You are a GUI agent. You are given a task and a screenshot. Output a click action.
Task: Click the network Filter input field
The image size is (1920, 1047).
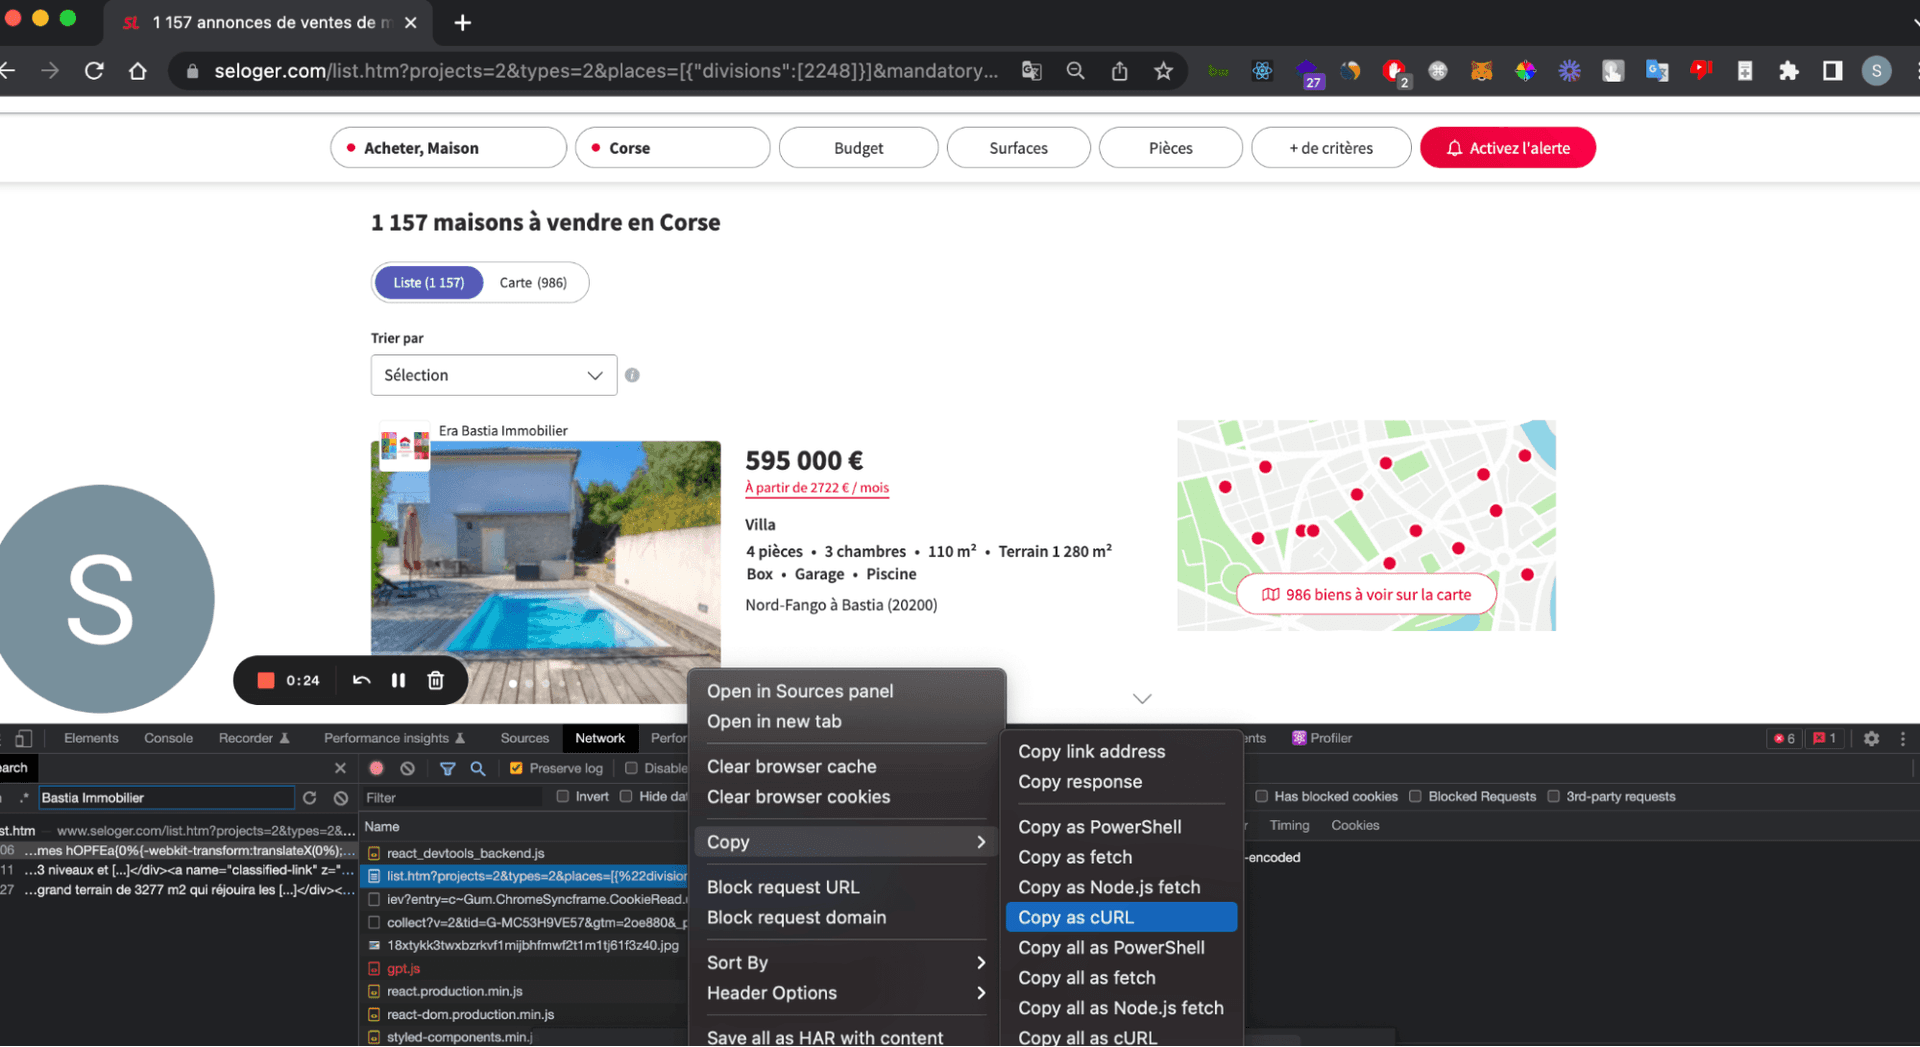pos(451,799)
